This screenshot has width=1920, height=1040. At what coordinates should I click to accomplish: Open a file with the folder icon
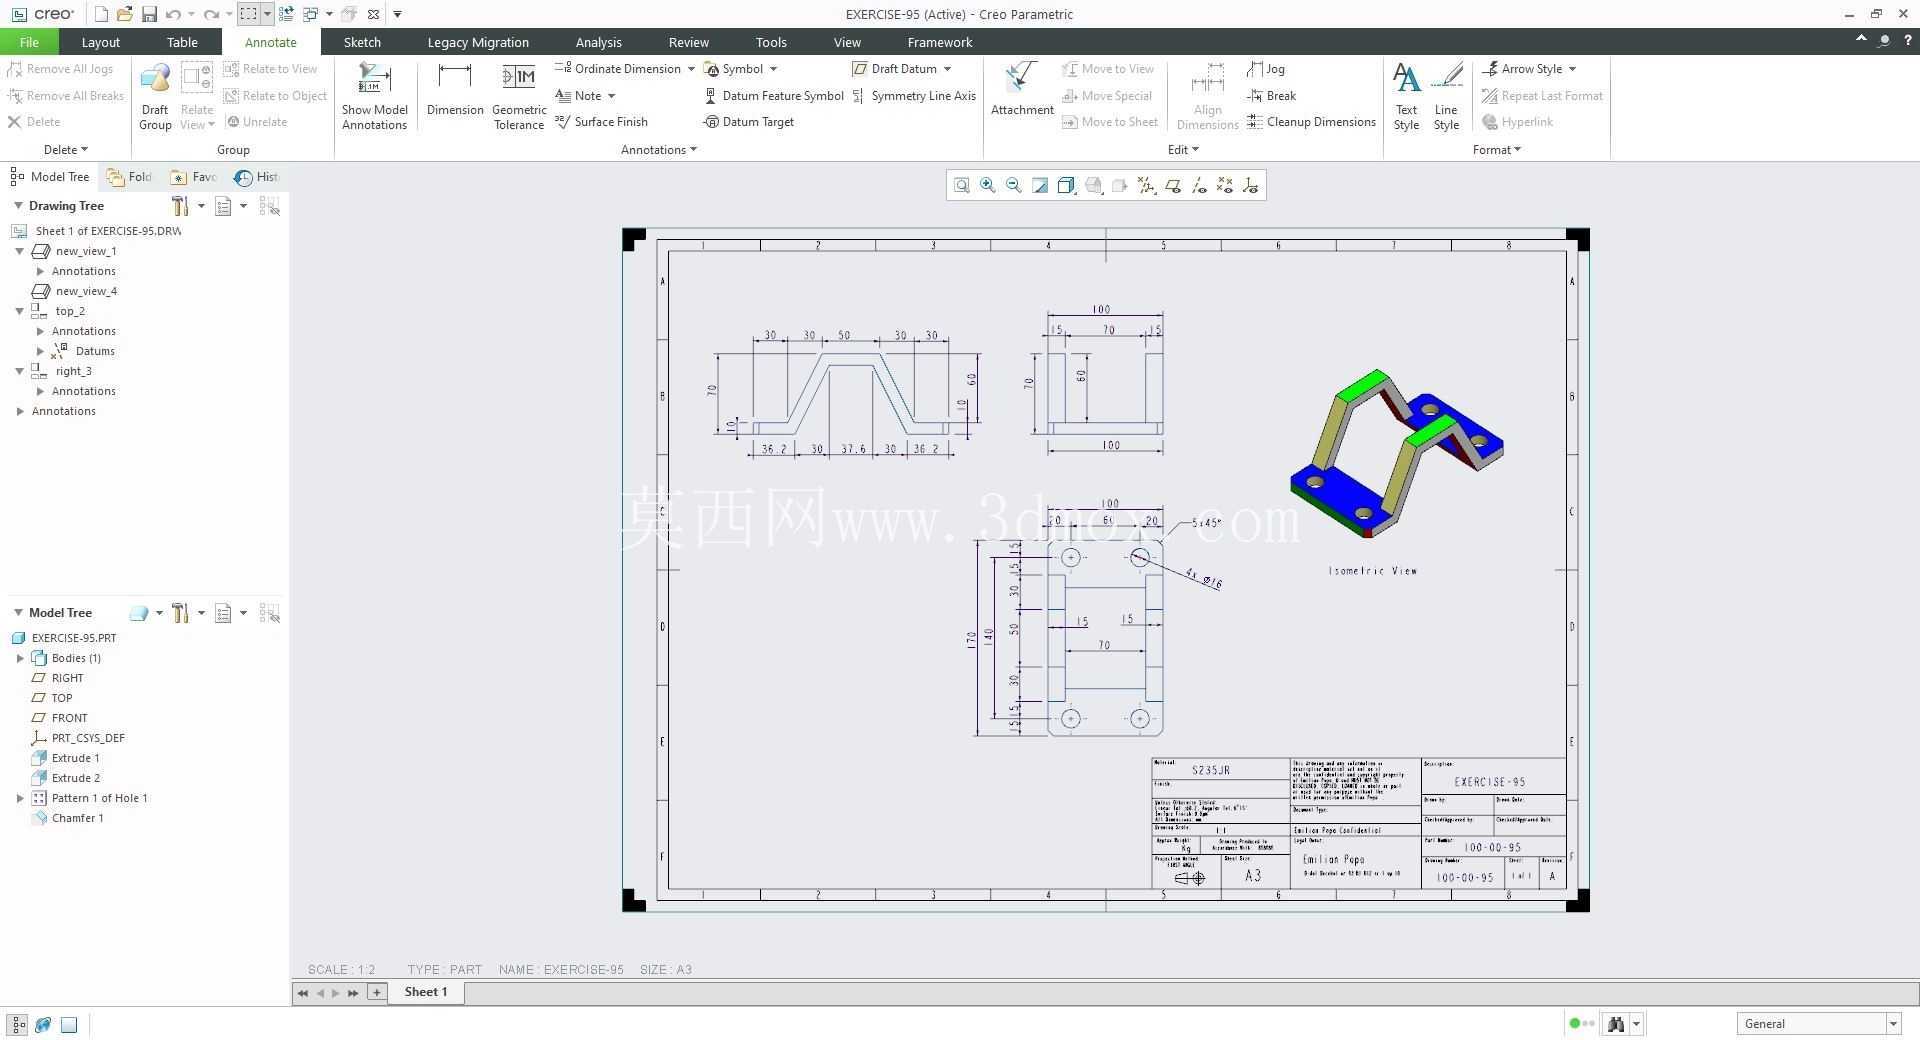point(125,14)
